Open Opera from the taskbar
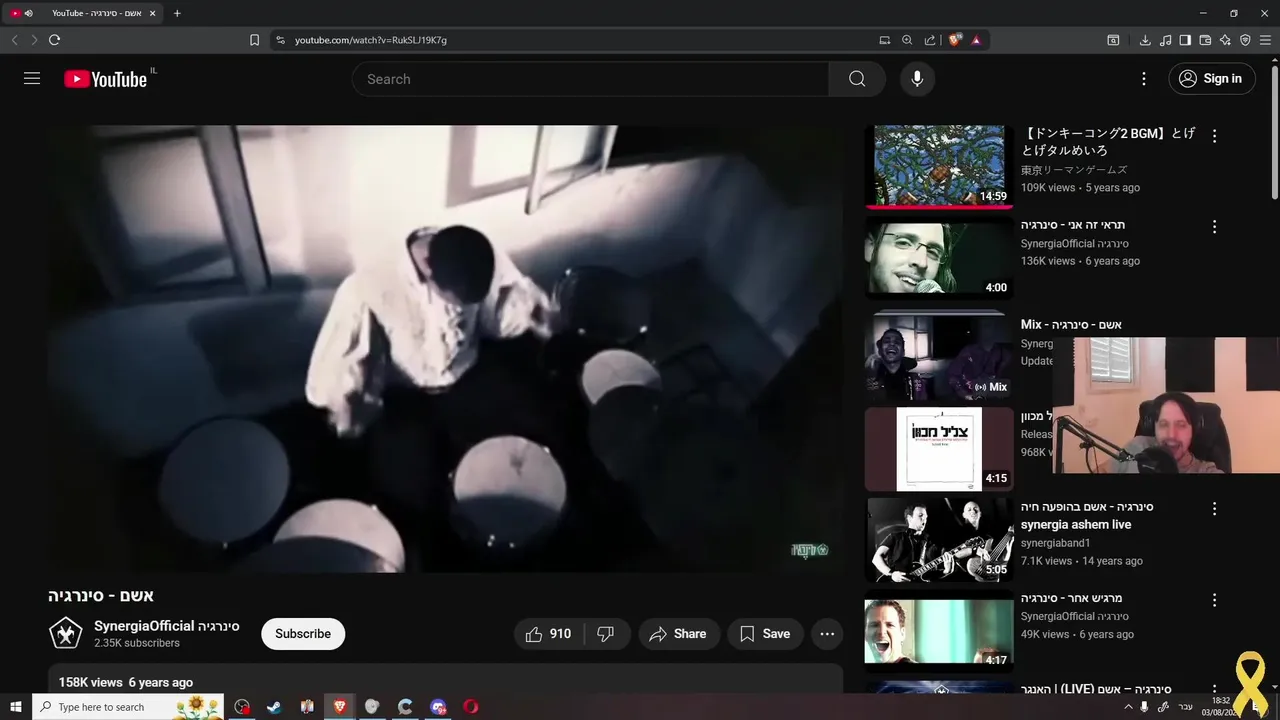The height and width of the screenshot is (720, 1280). coord(471,707)
